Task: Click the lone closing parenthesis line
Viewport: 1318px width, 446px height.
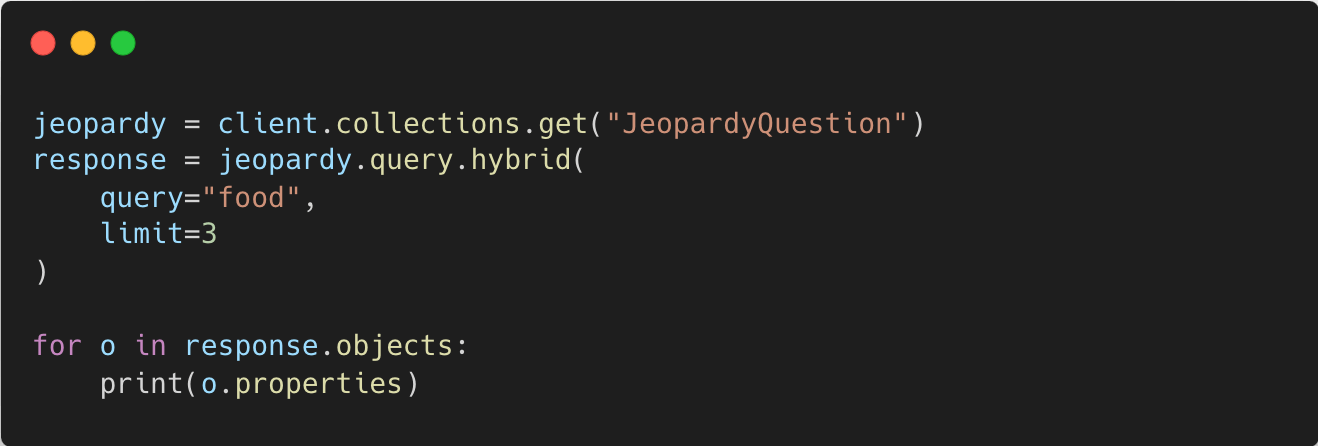Action: 41,272
